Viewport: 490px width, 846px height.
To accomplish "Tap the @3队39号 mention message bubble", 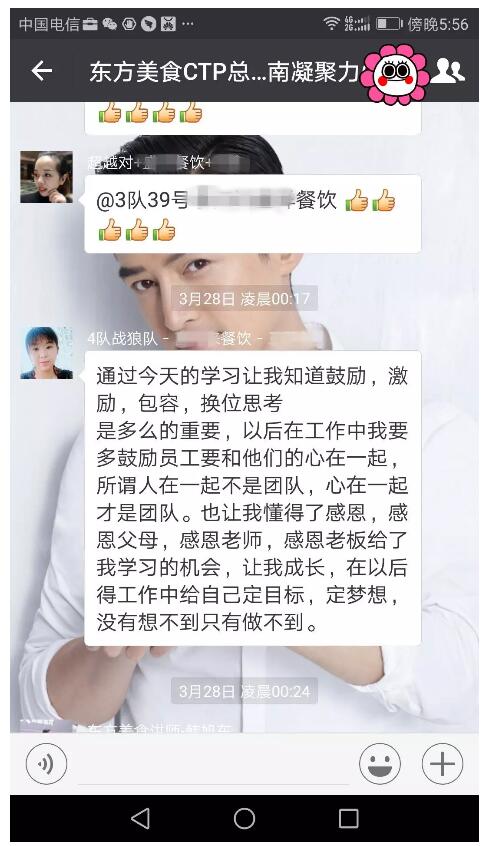I will (253, 214).
